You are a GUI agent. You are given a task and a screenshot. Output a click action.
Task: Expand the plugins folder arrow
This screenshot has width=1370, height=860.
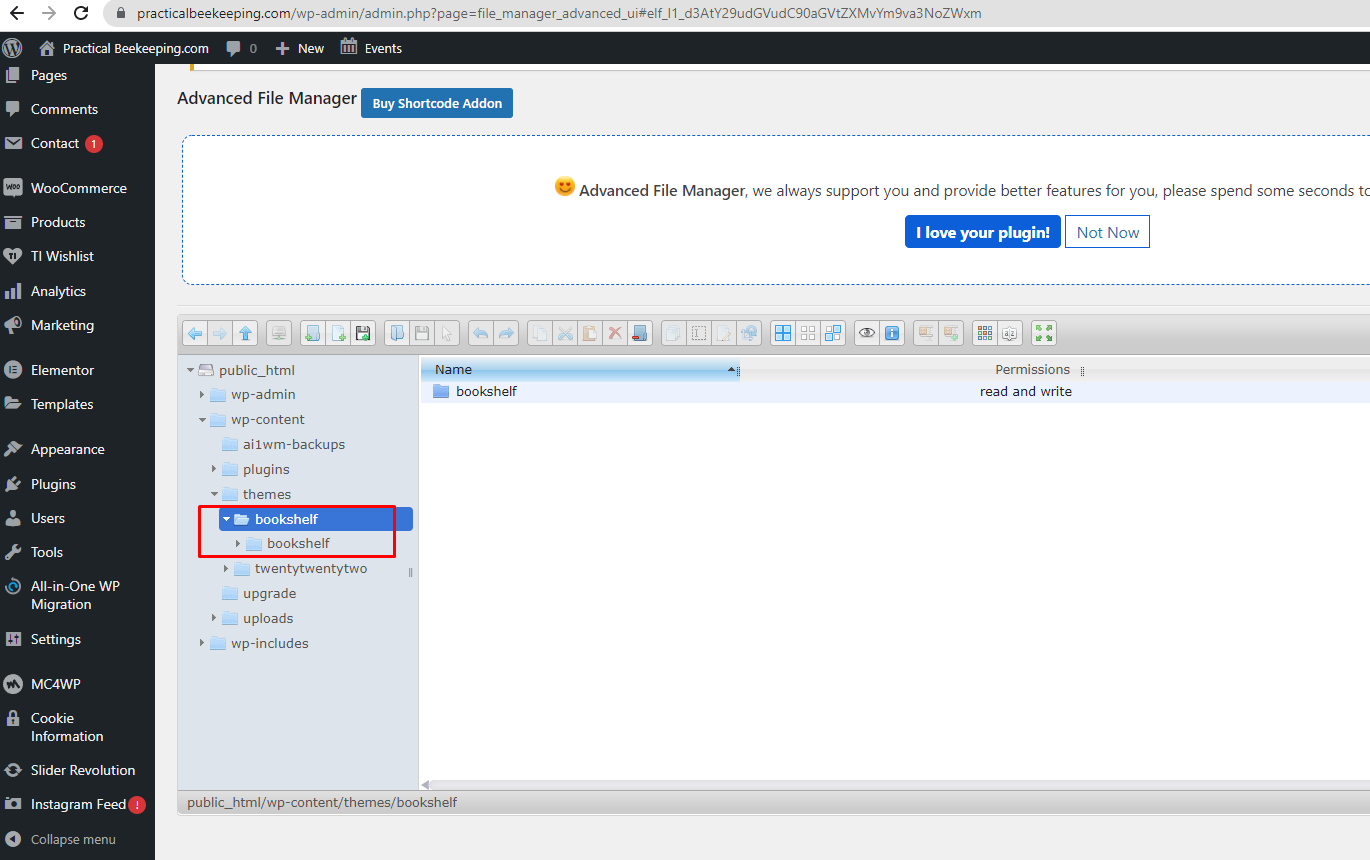(214, 469)
